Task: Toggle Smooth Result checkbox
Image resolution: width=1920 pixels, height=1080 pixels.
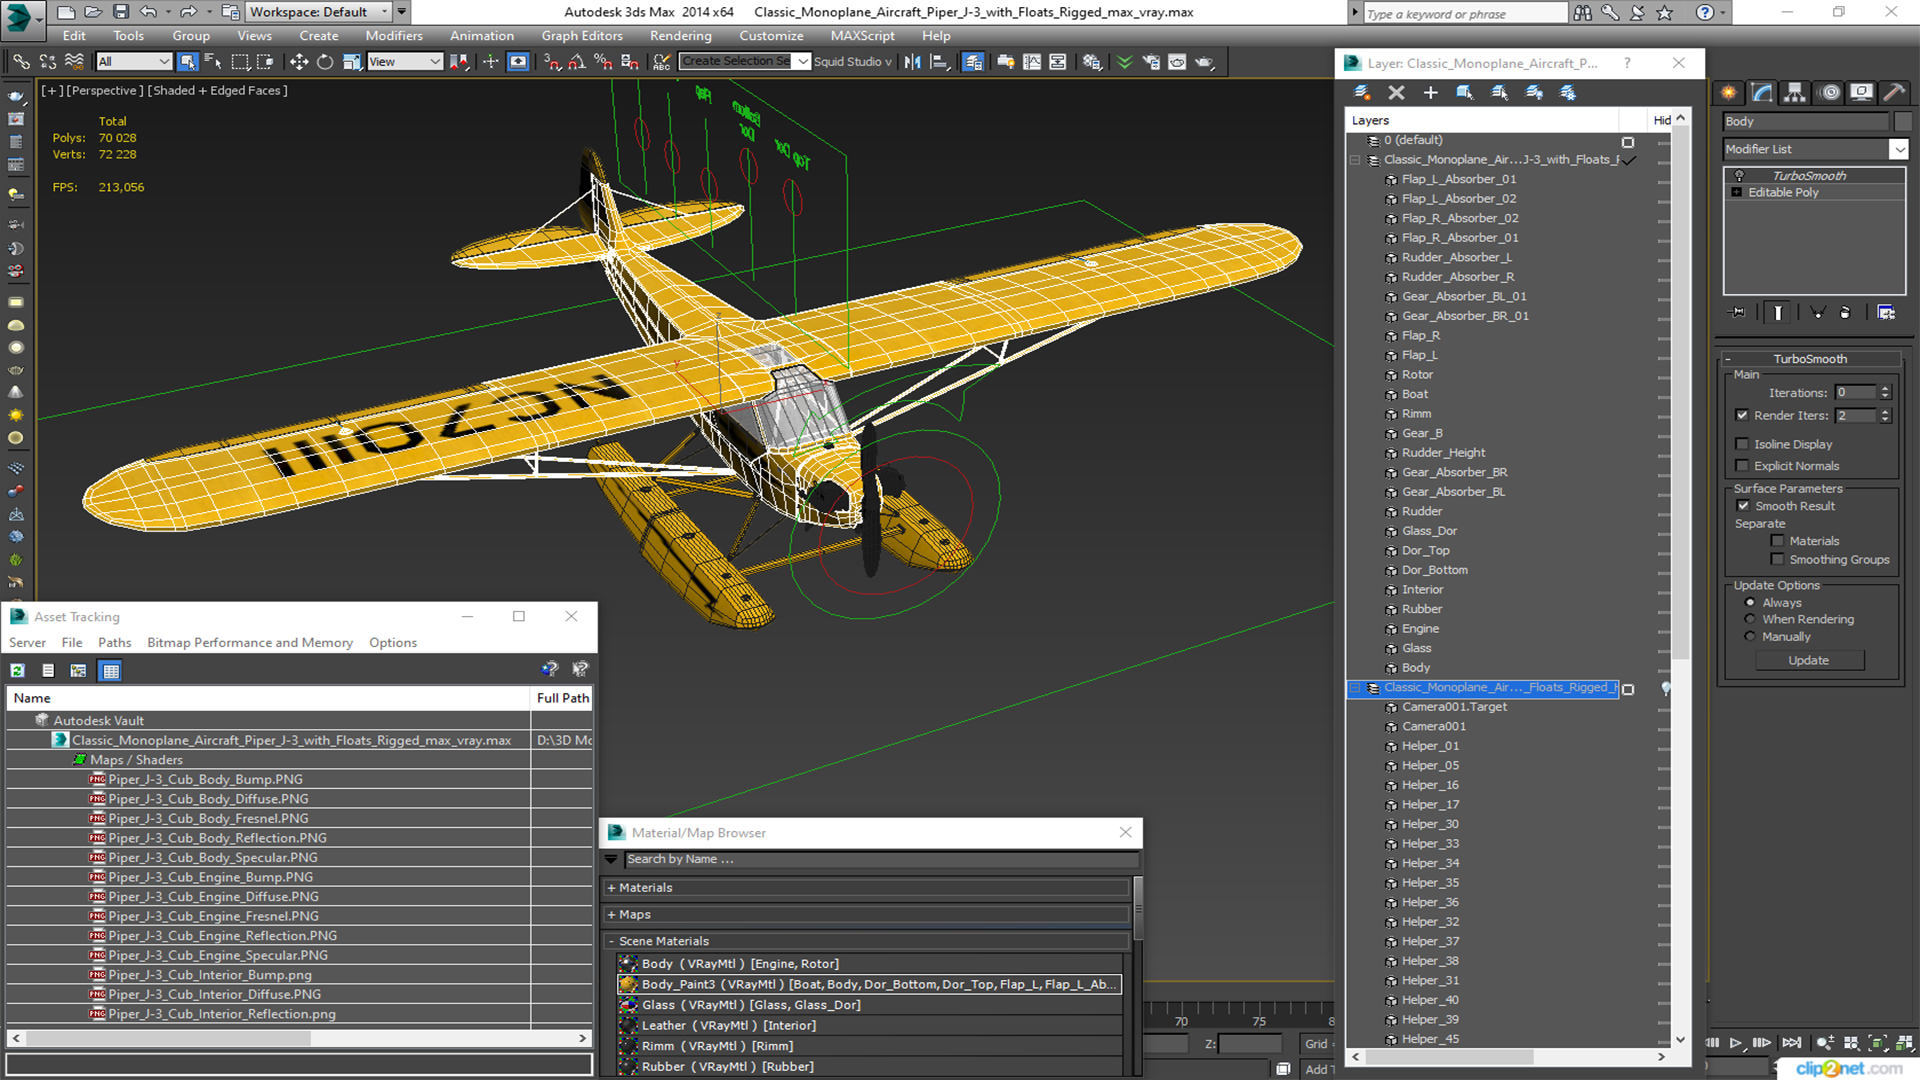Action: tap(1743, 506)
